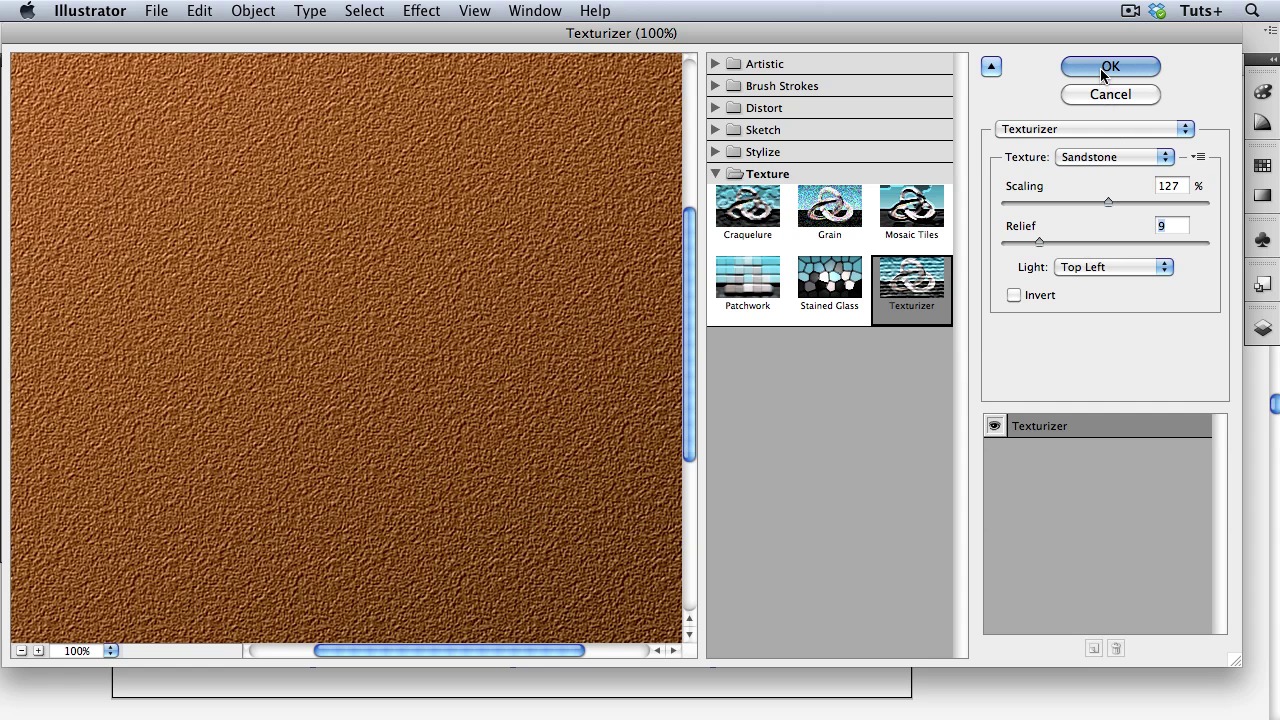Open the Texture Sandstone dropdown
The image size is (1280, 720).
pos(1114,157)
